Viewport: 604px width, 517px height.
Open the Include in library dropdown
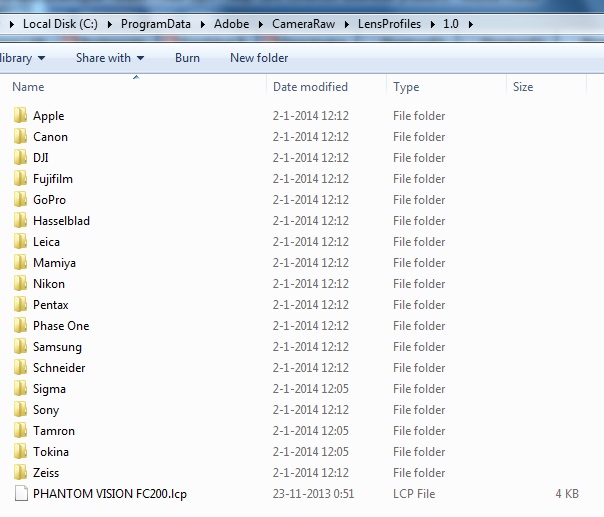(22, 58)
